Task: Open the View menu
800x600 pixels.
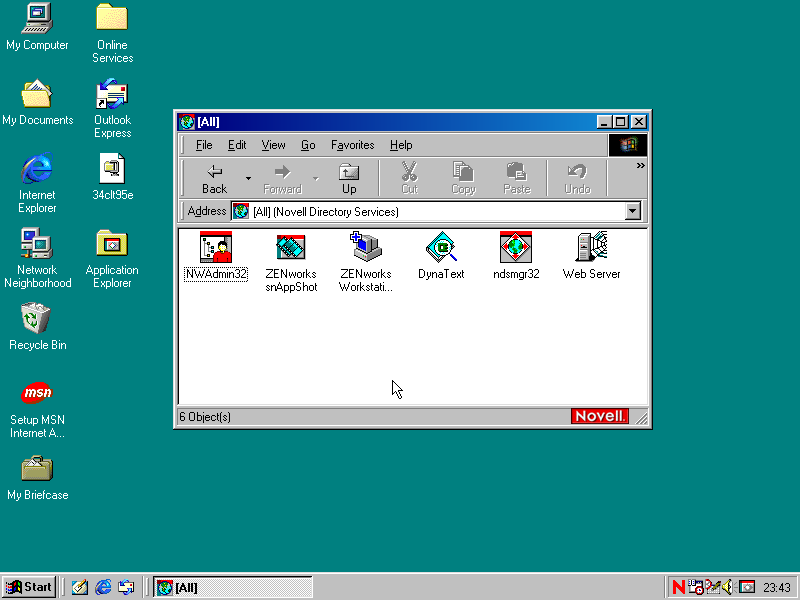Action: pos(273,145)
